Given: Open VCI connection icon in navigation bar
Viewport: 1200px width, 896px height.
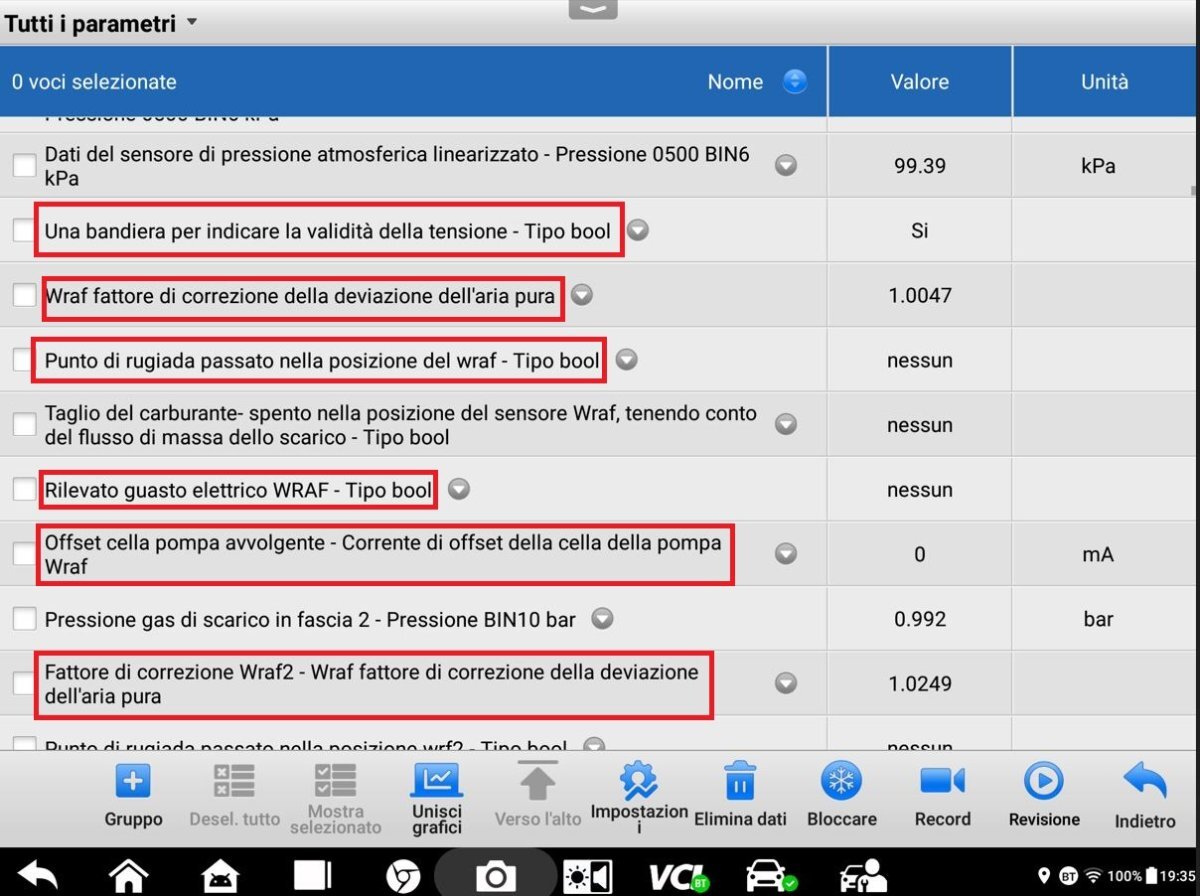Looking at the screenshot, I should (x=680, y=876).
